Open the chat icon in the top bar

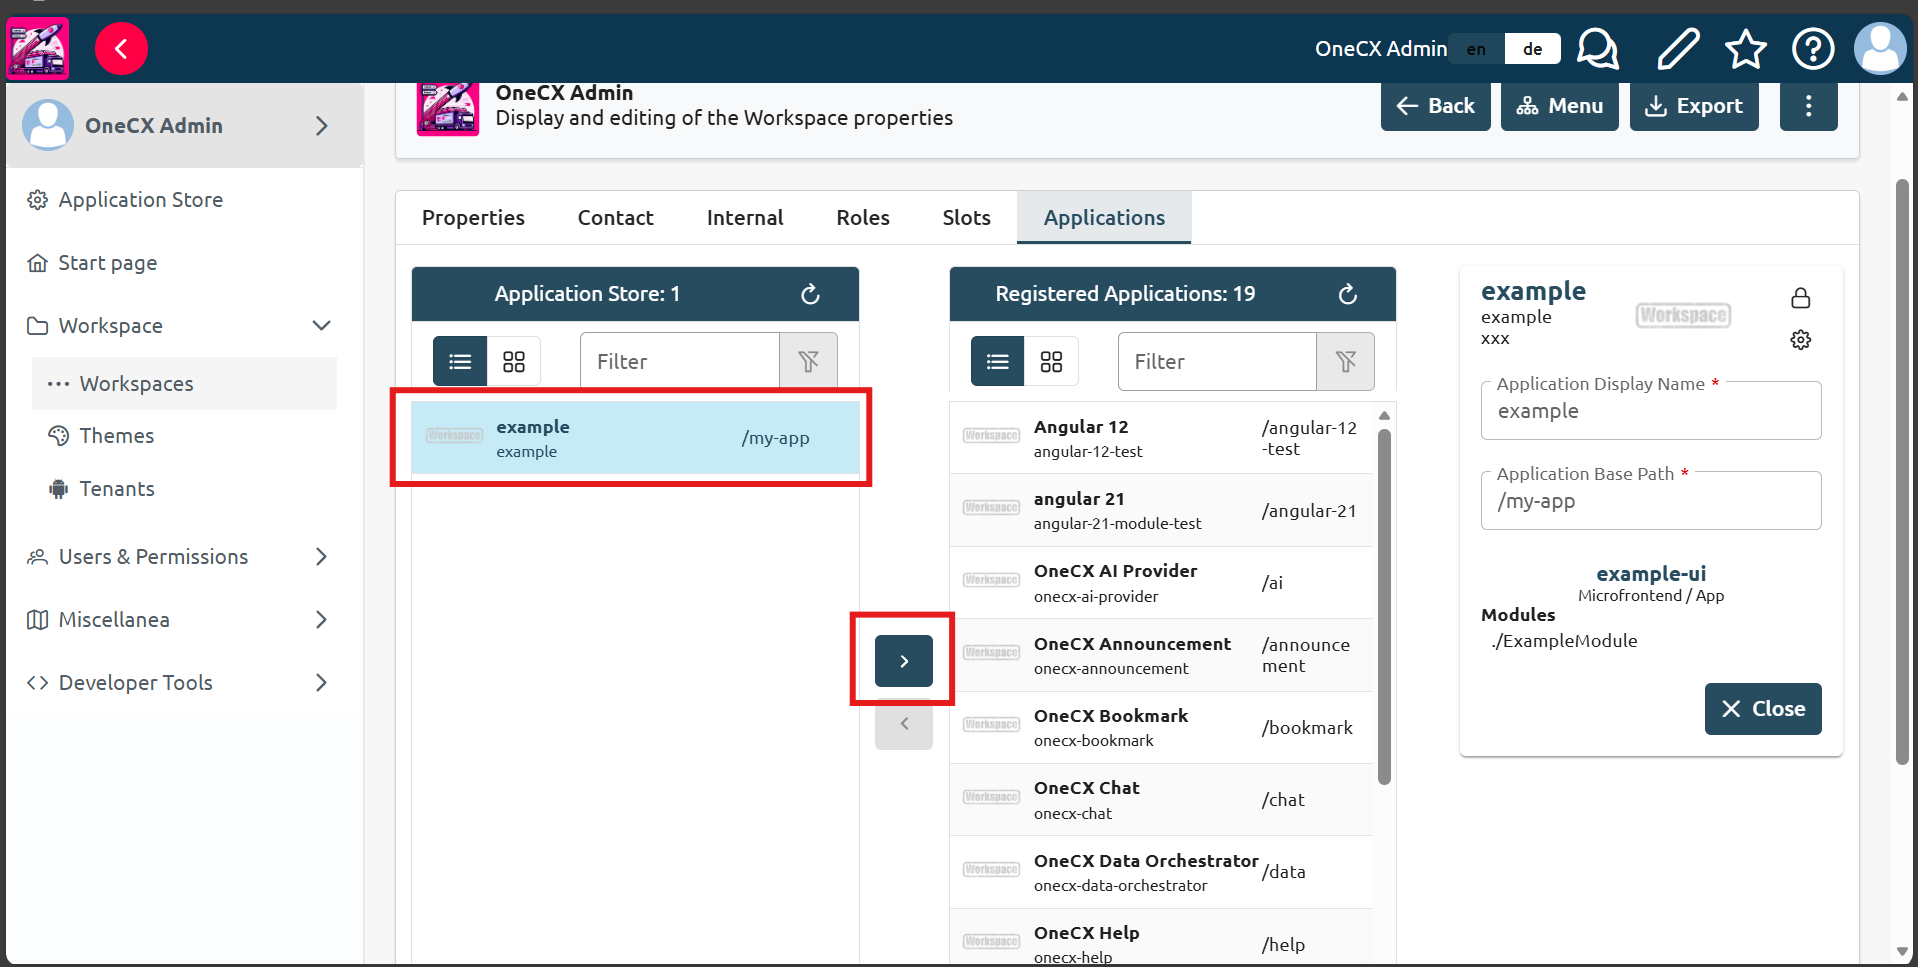[1597, 48]
